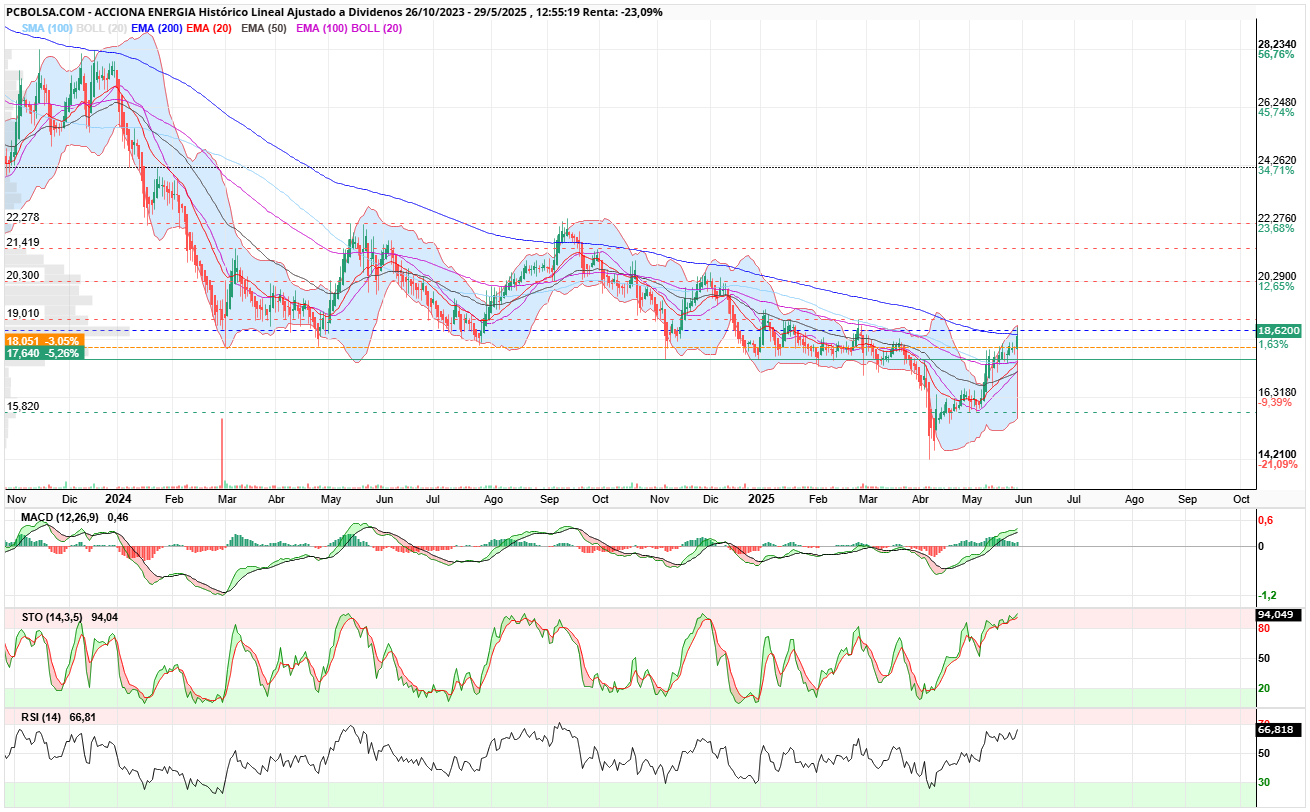
Task: Select the magenta BOLL (20) legend label
Action: click(x=377, y=28)
